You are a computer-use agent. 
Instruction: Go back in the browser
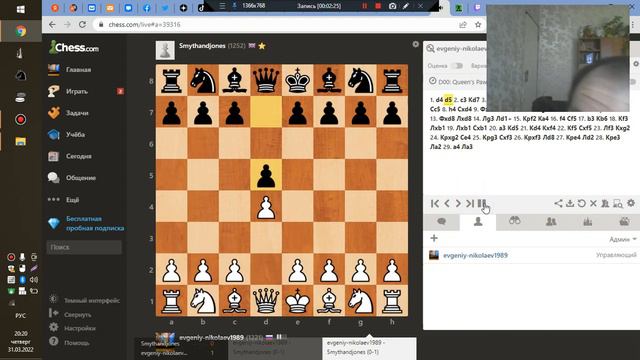52,24
